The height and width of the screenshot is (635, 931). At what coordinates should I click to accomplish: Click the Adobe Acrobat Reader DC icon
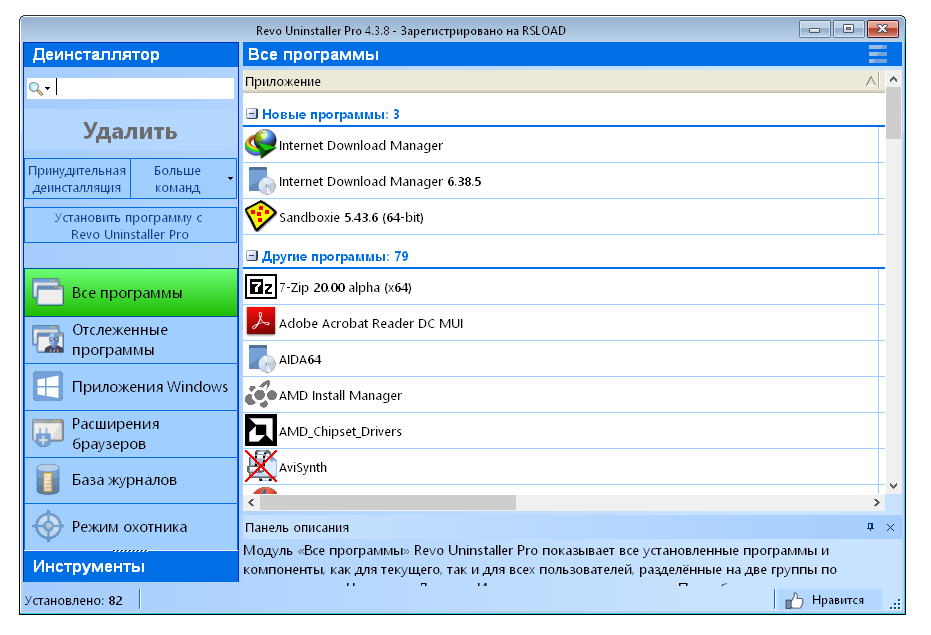pos(259,322)
